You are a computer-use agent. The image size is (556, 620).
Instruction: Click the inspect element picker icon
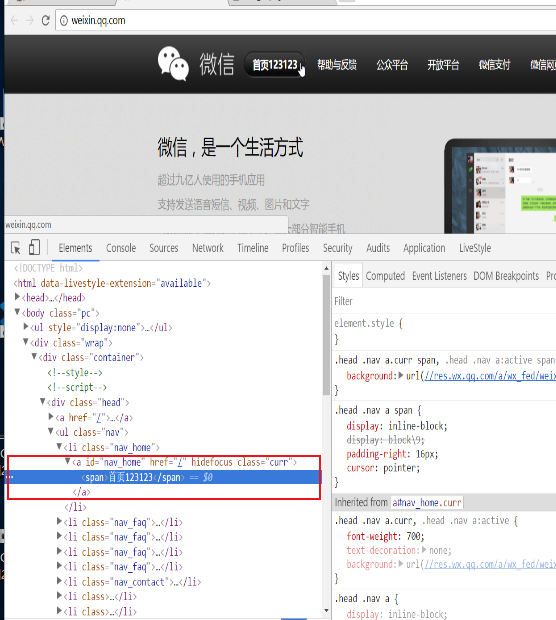point(16,248)
